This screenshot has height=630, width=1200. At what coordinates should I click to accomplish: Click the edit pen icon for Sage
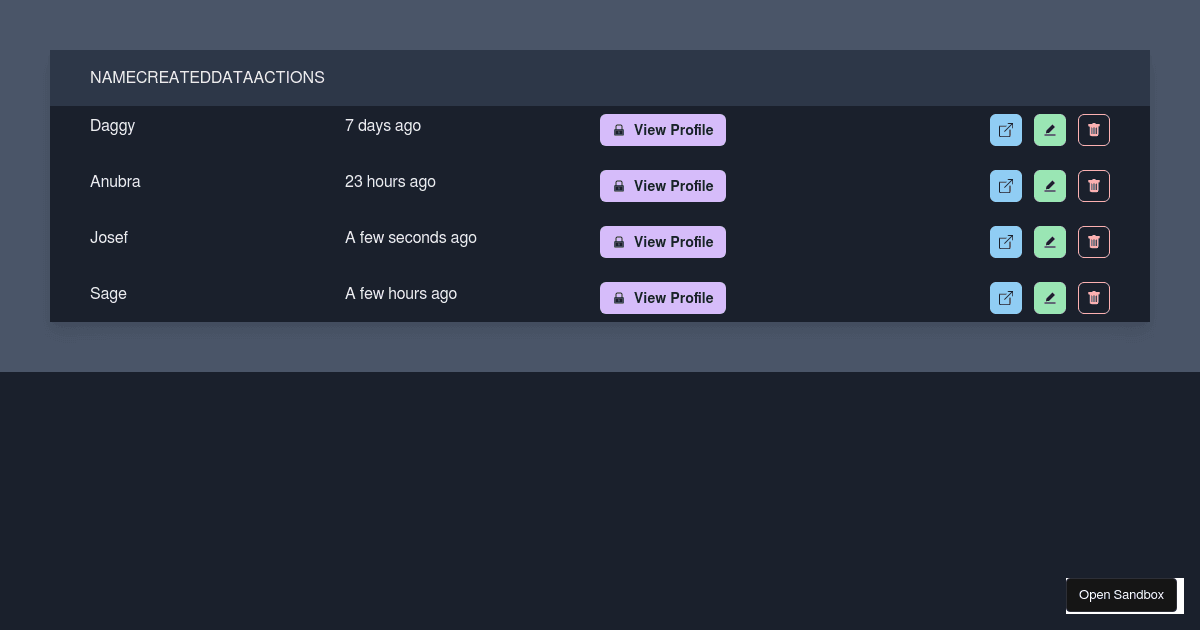pyautogui.click(x=1050, y=298)
